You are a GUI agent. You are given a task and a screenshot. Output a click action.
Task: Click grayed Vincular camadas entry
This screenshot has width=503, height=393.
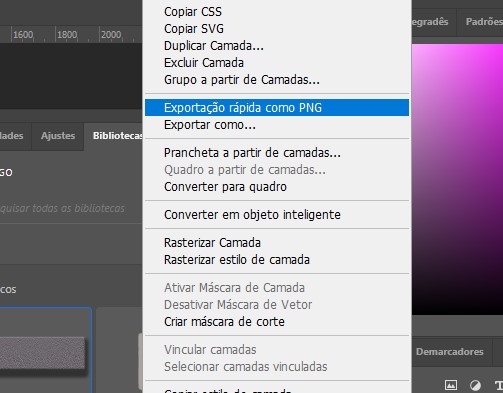pyautogui.click(x=277, y=350)
